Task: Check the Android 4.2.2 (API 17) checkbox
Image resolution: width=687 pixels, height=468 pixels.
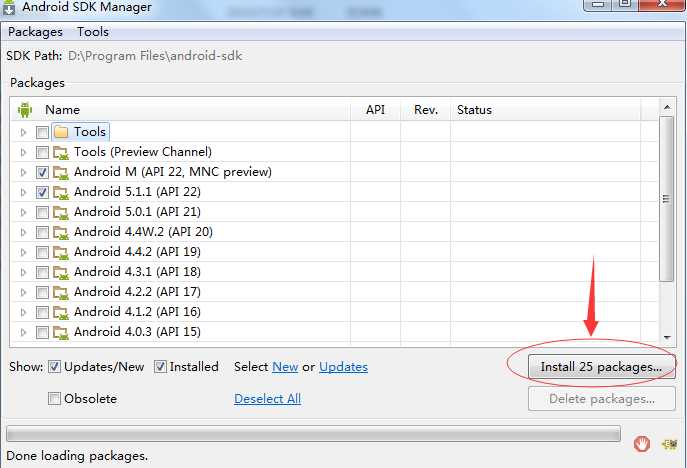Action: tap(42, 292)
